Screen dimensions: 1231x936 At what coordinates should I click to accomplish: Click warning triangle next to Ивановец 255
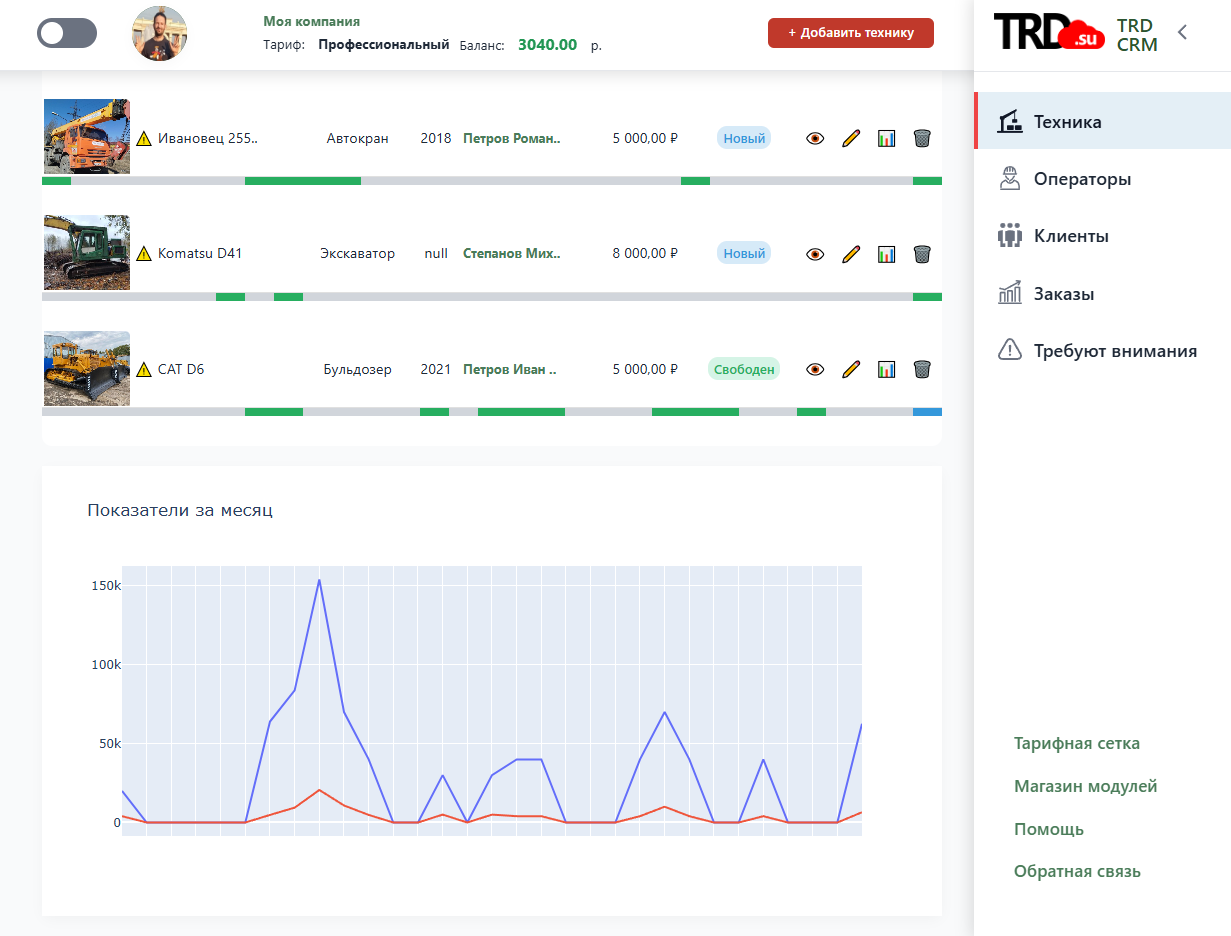tap(144, 139)
